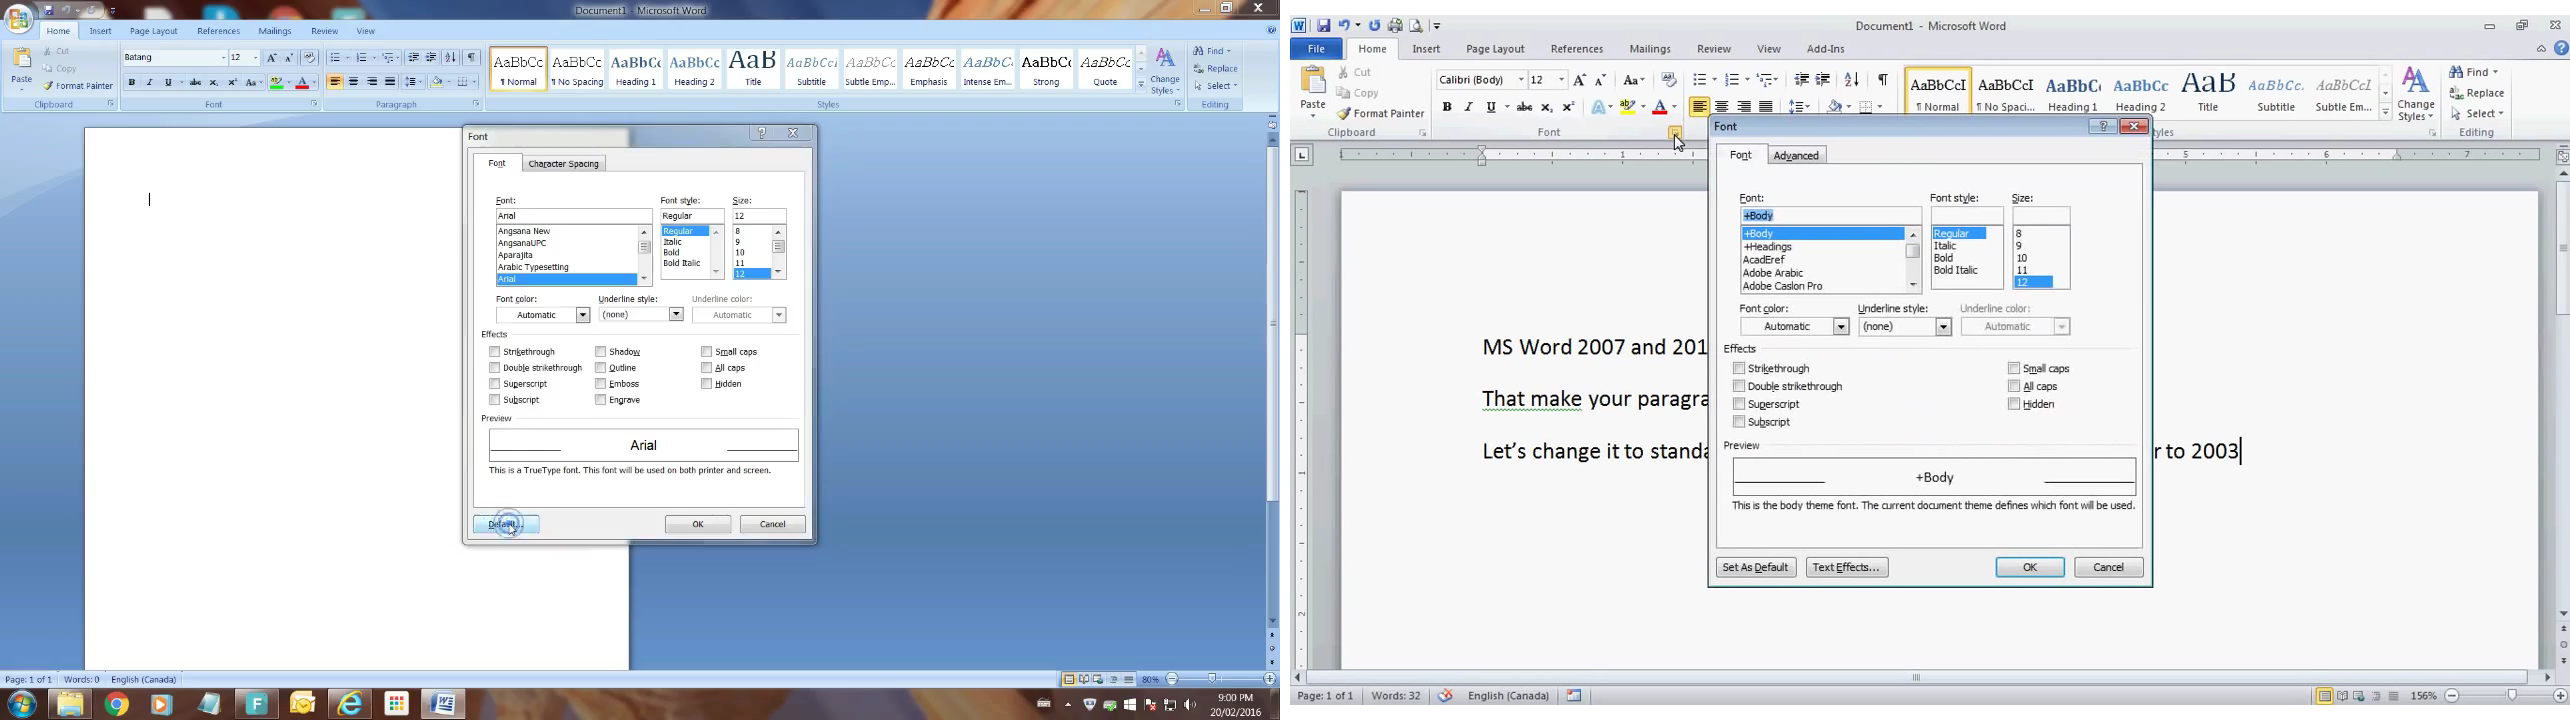Open Chrome from the Windows taskbar
This screenshot has width=2570, height=720.
[117, 705]
